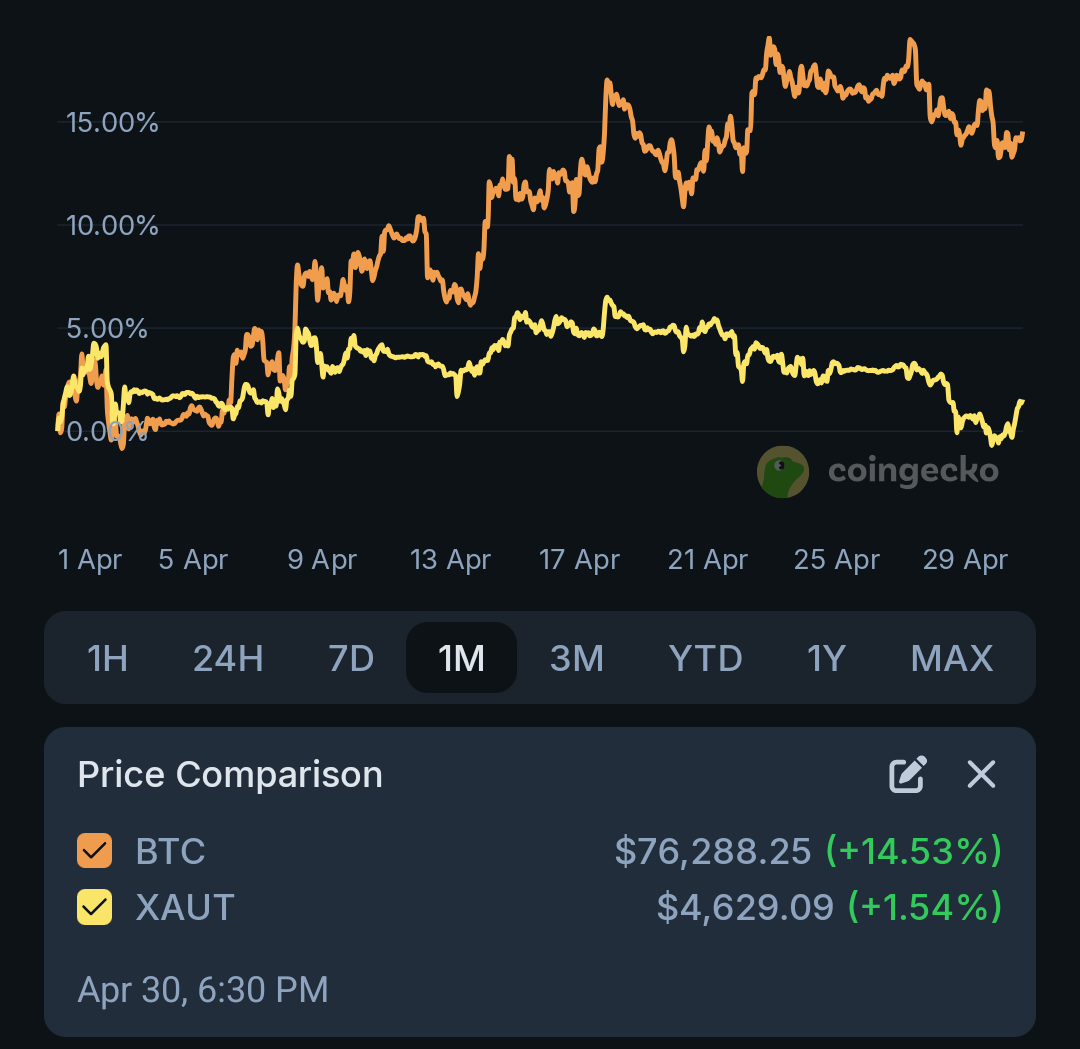Click the 15.00% gridline label
This screenshot has height=1049, width=1080.
coord(112,123)
